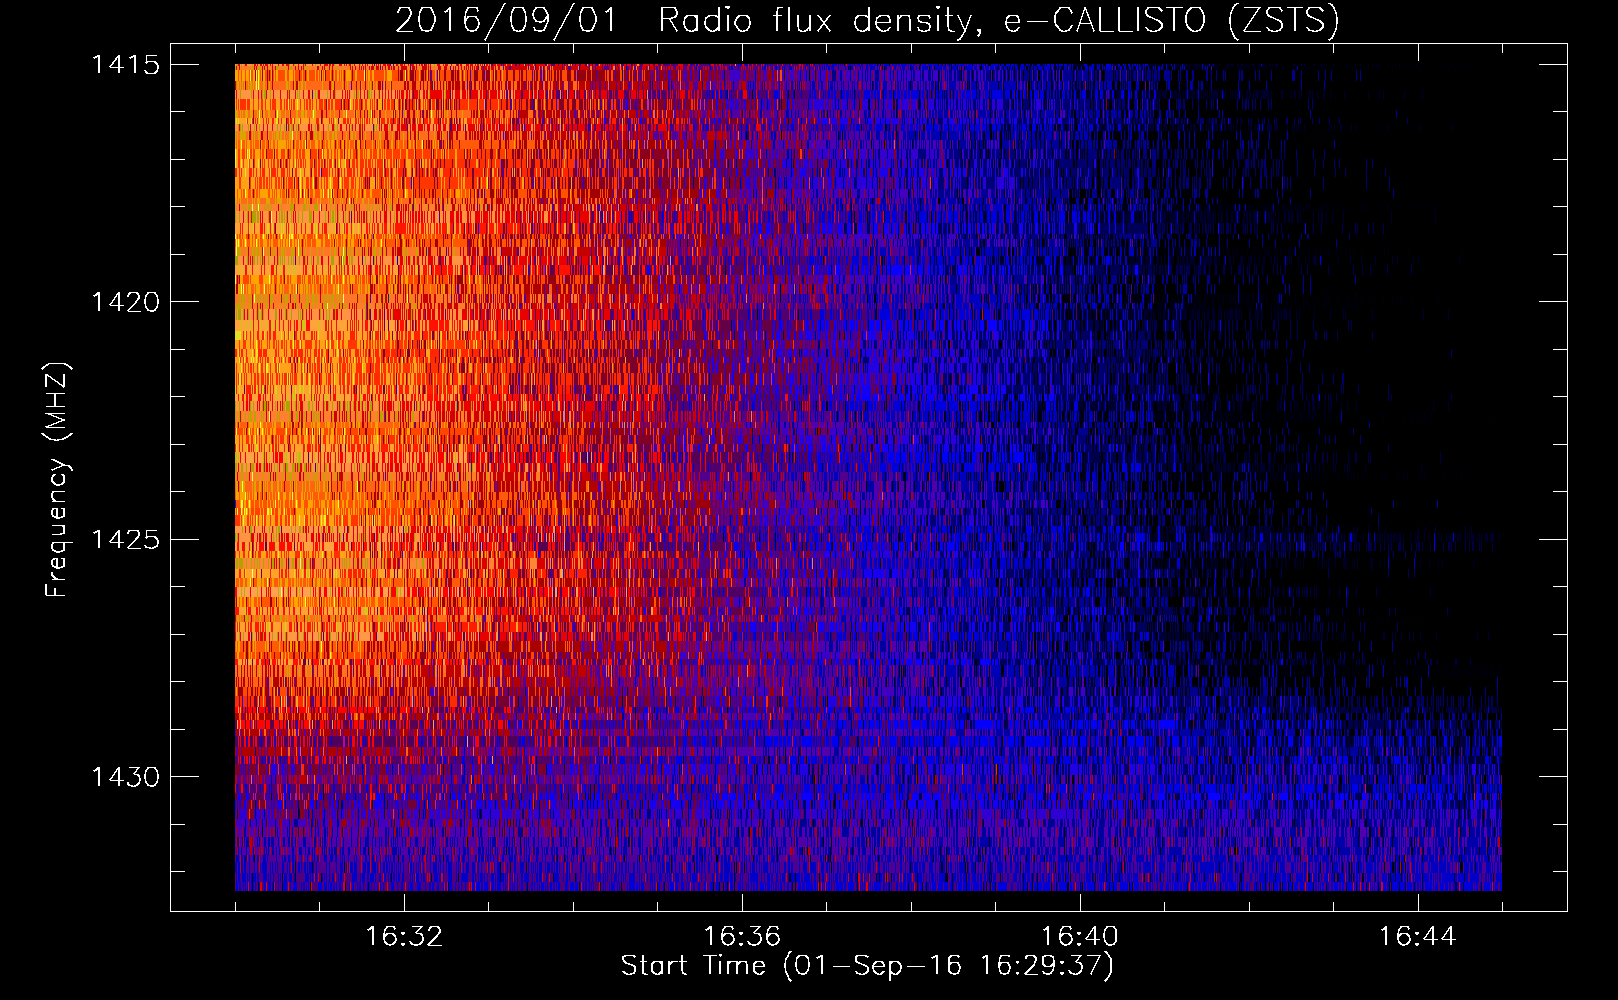Click the 16:32 time tick label
This screenshot has height=1000, width=1618.
(404, 937)
